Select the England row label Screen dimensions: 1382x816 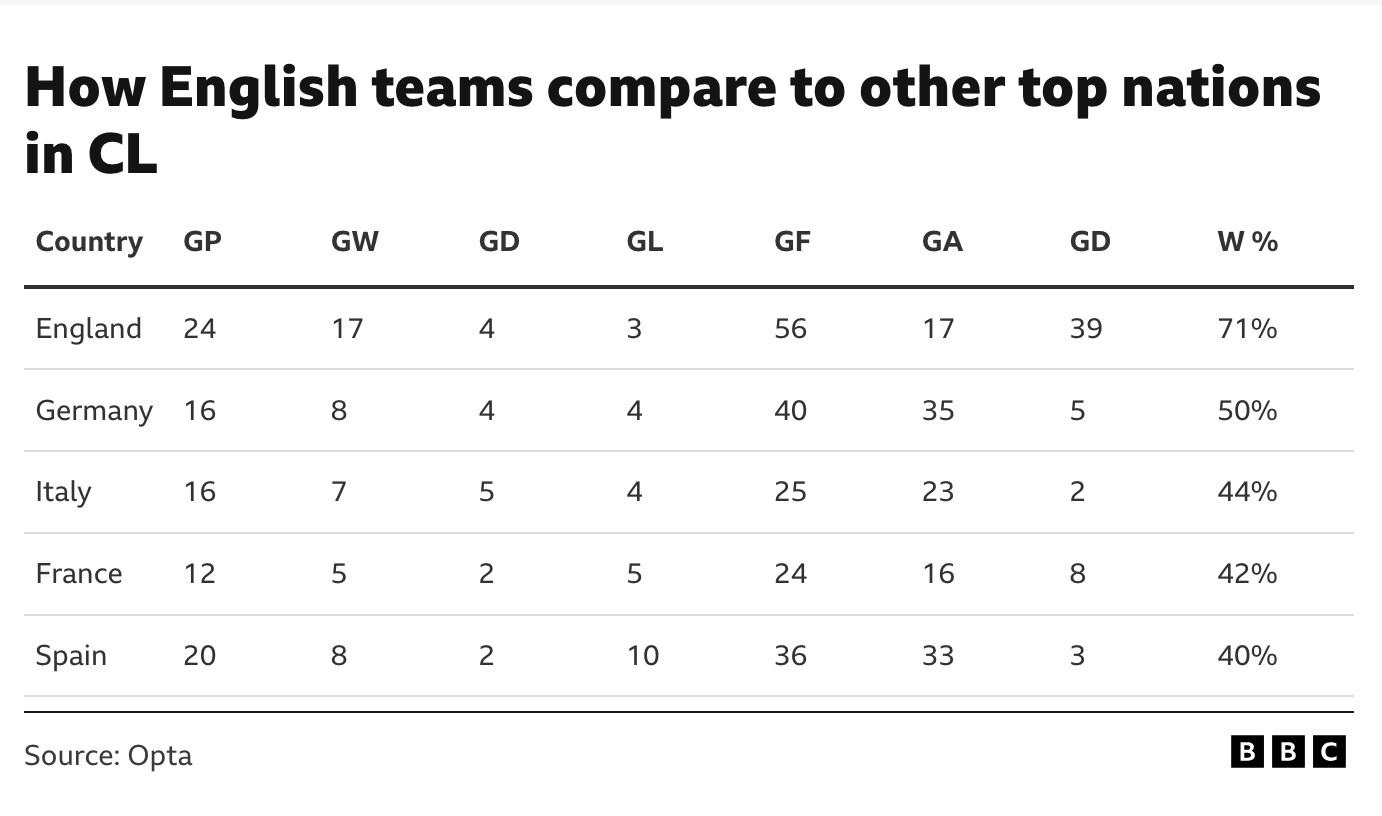coord(88,329)
